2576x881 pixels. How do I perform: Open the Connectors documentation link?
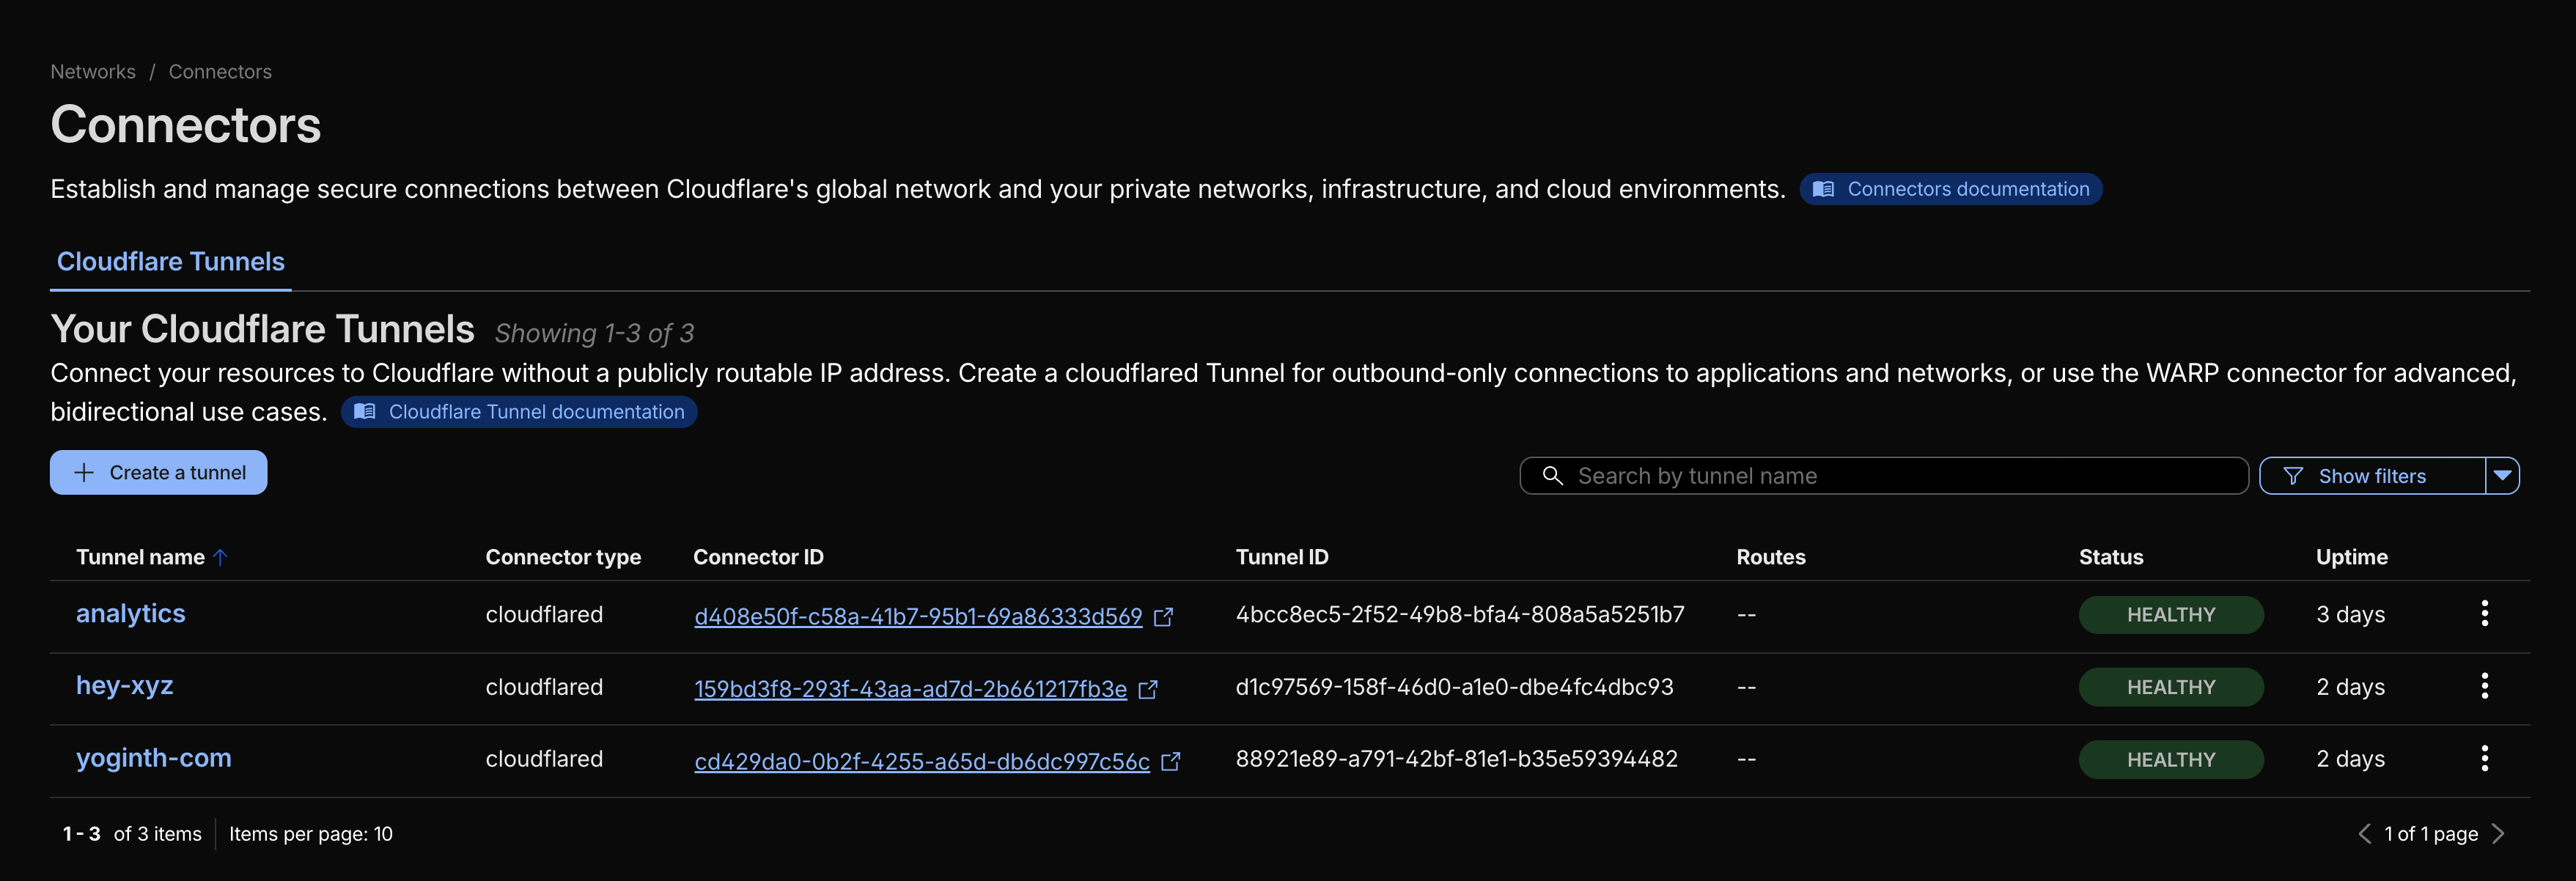1950,189
